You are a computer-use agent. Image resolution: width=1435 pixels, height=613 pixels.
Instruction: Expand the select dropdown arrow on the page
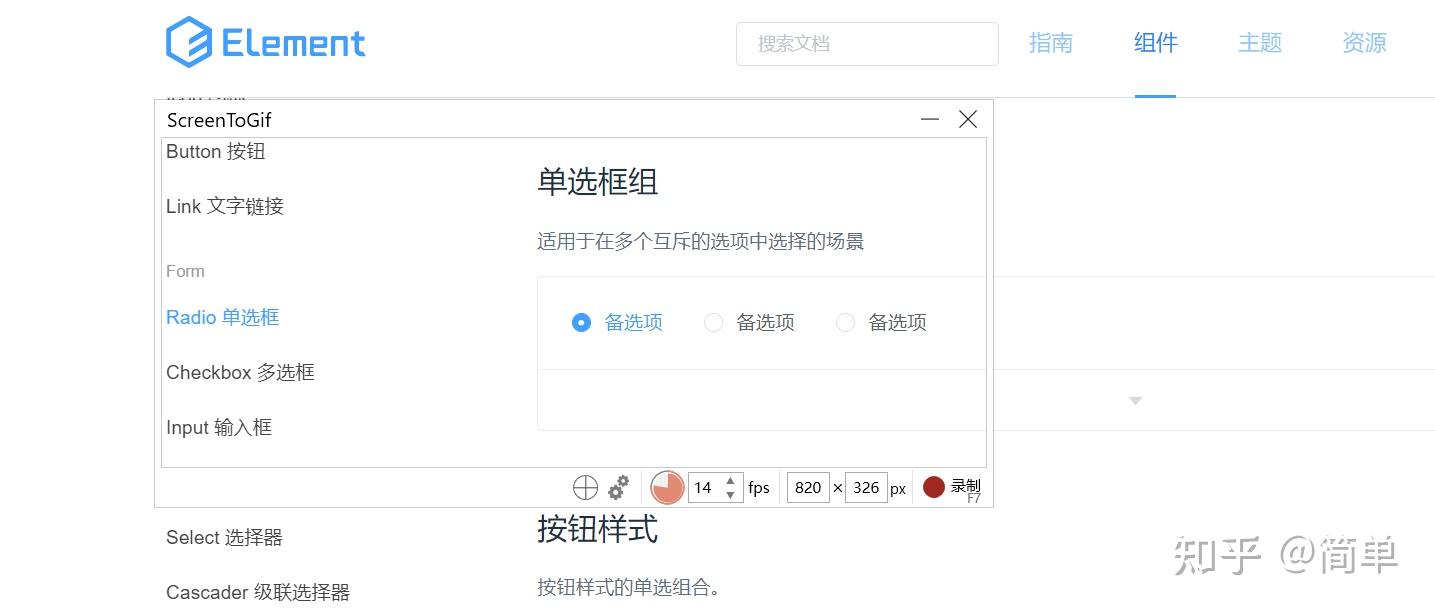(1134, 400)
